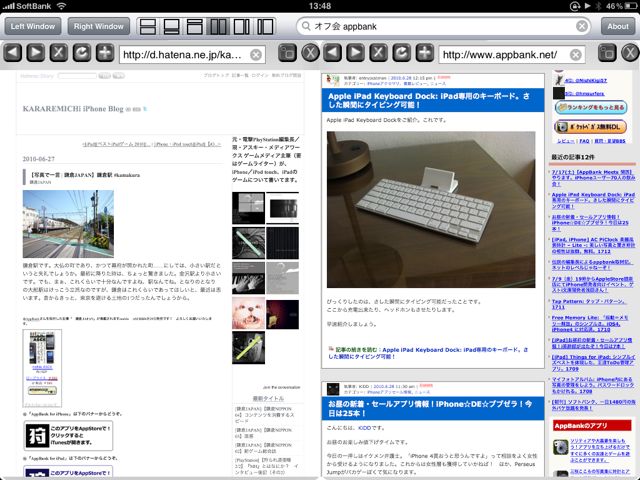Clear the right window URL field
The width and height of the screenshot is (640, 480).
pos(576,55)
